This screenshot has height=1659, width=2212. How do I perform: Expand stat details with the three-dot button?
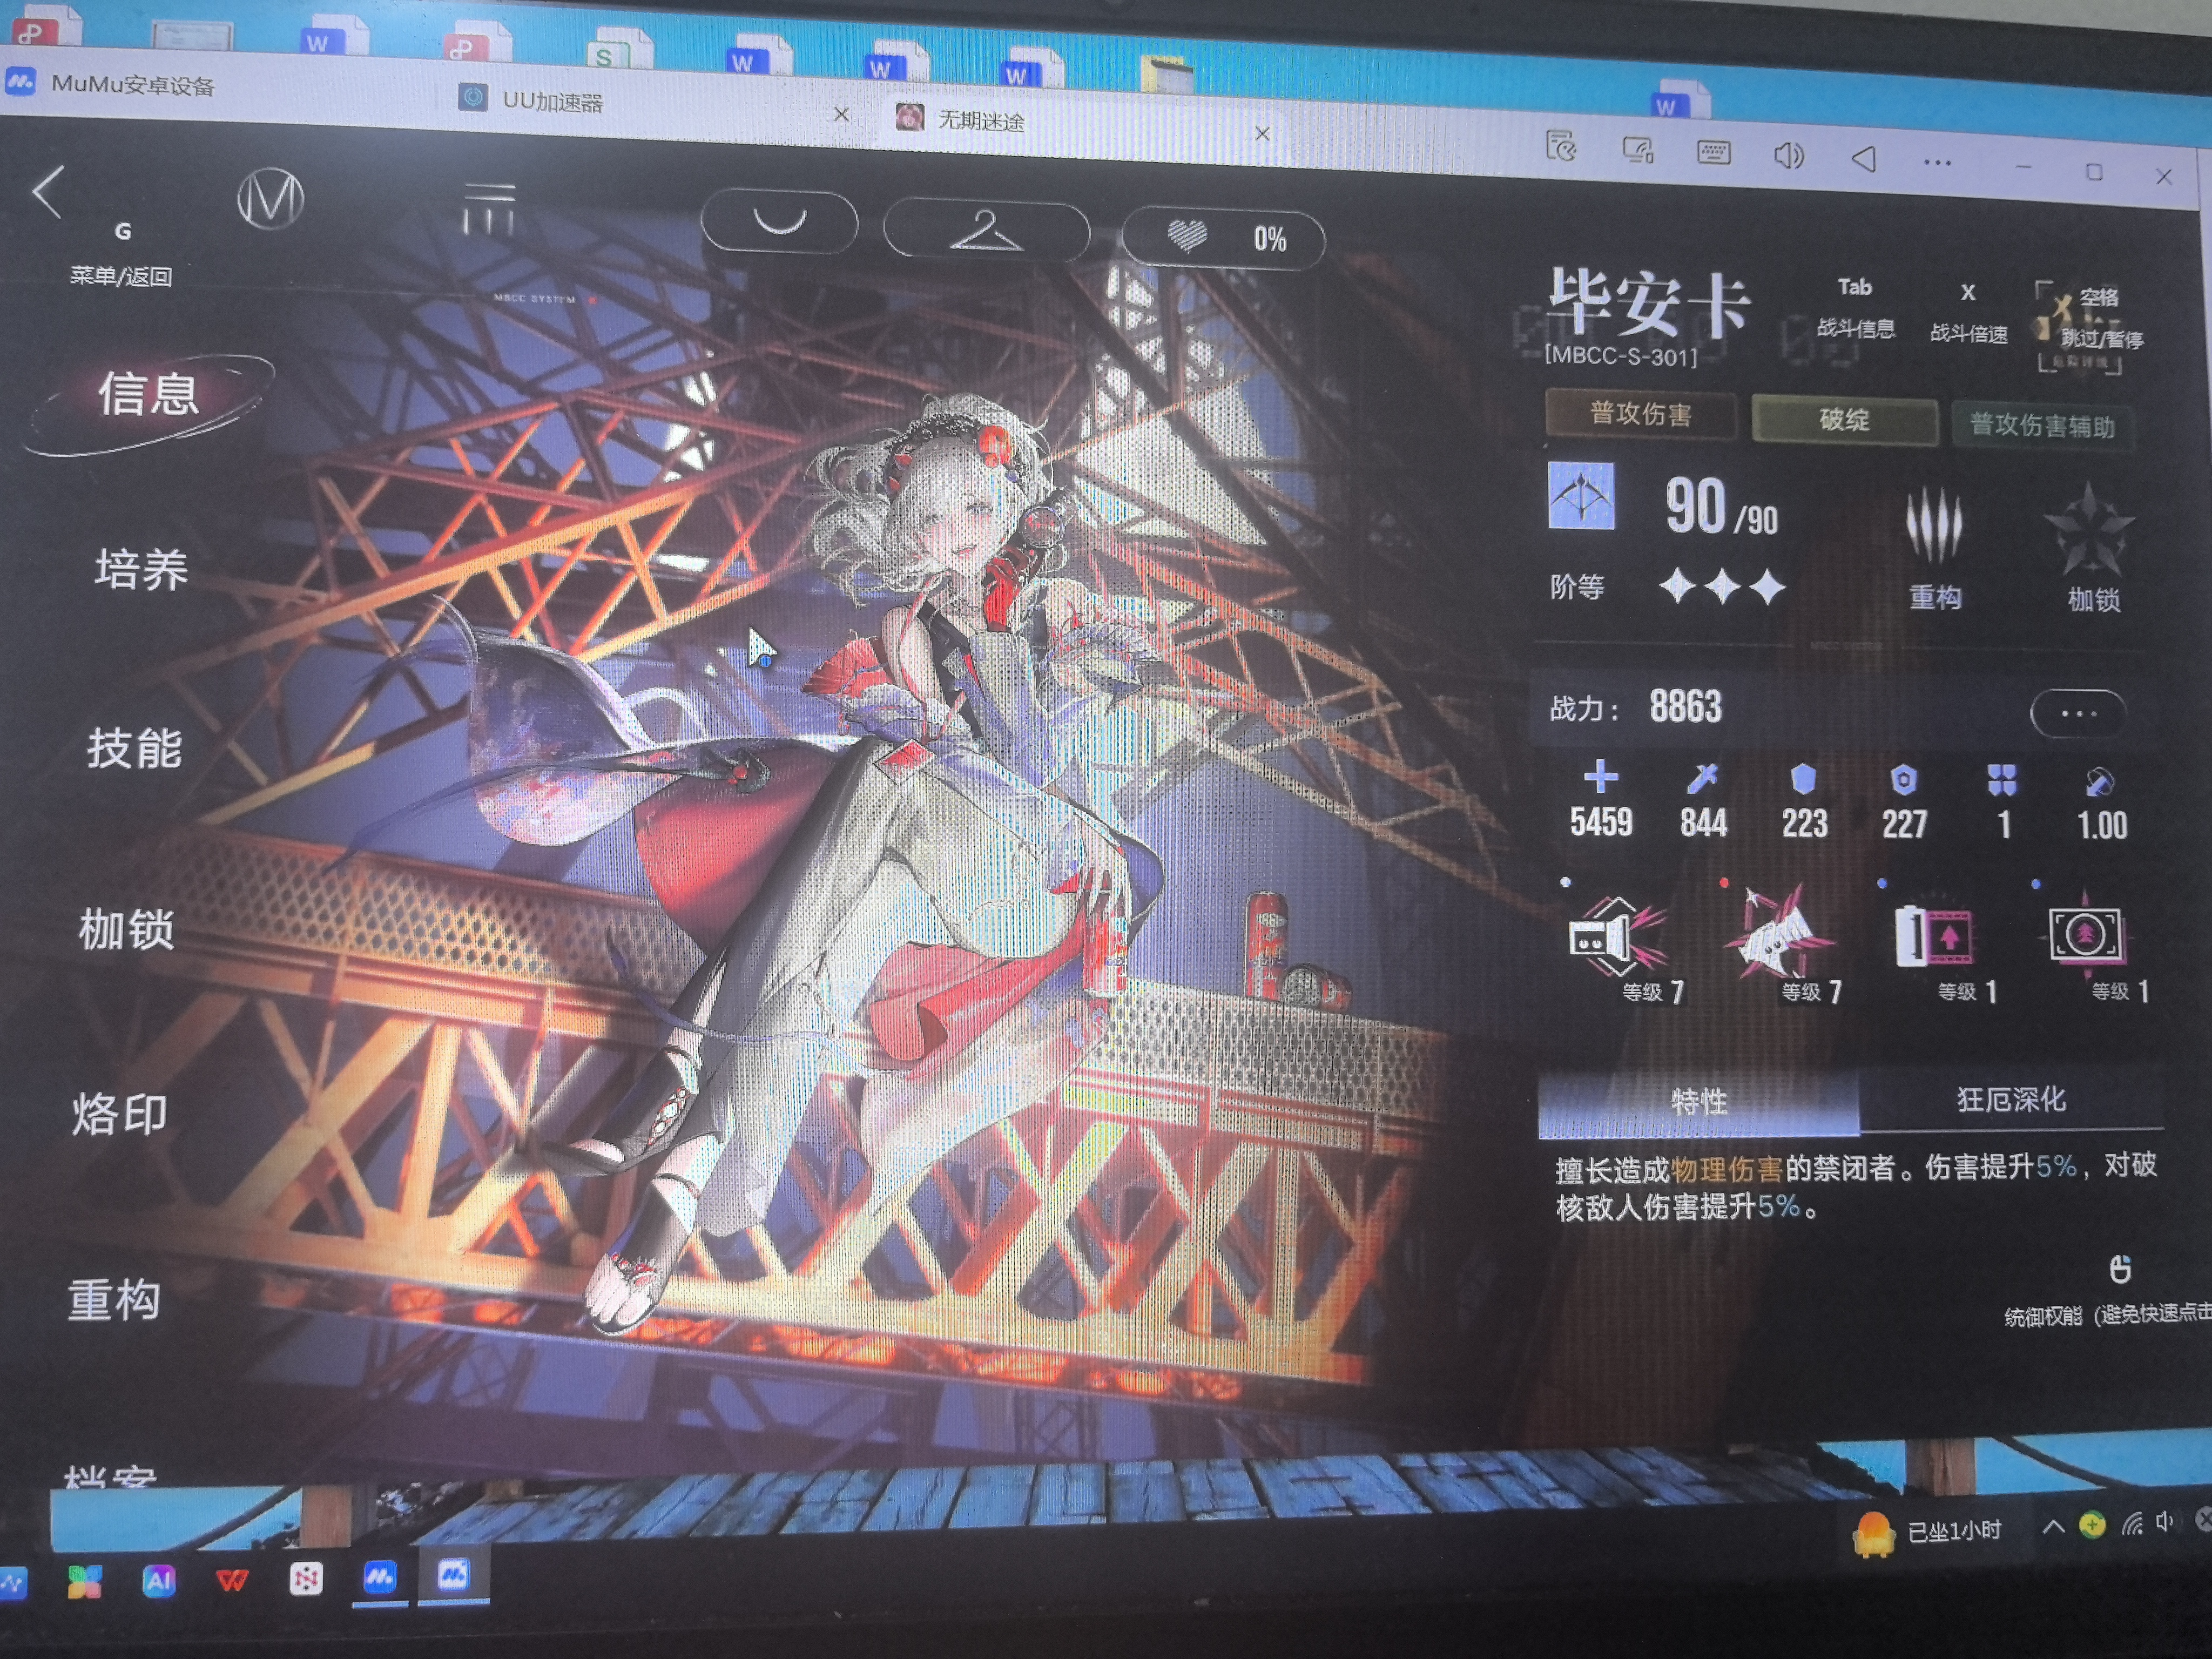coord(2078,713)
